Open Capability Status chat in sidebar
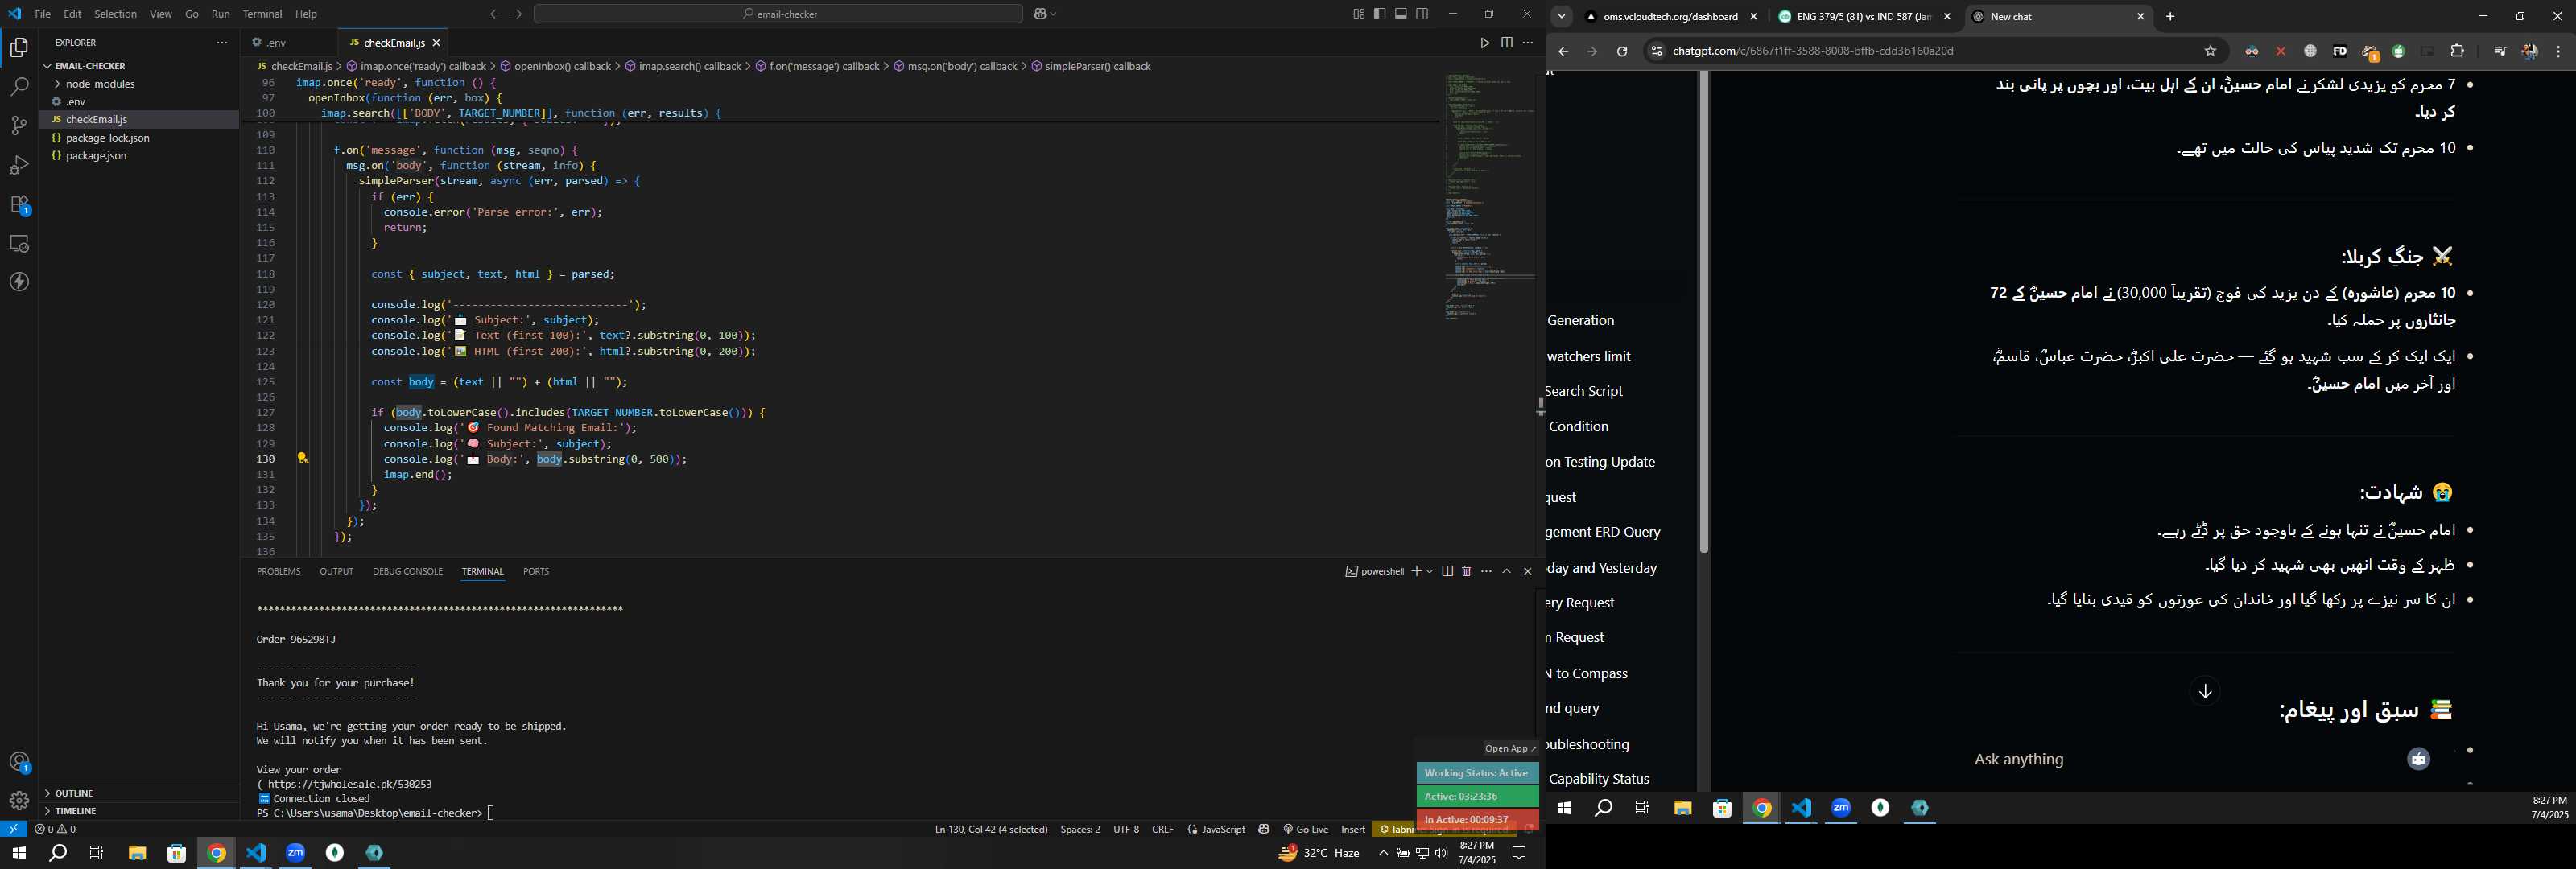The height and width of the screenshot is (869, 2576). tap(1598, 779)
